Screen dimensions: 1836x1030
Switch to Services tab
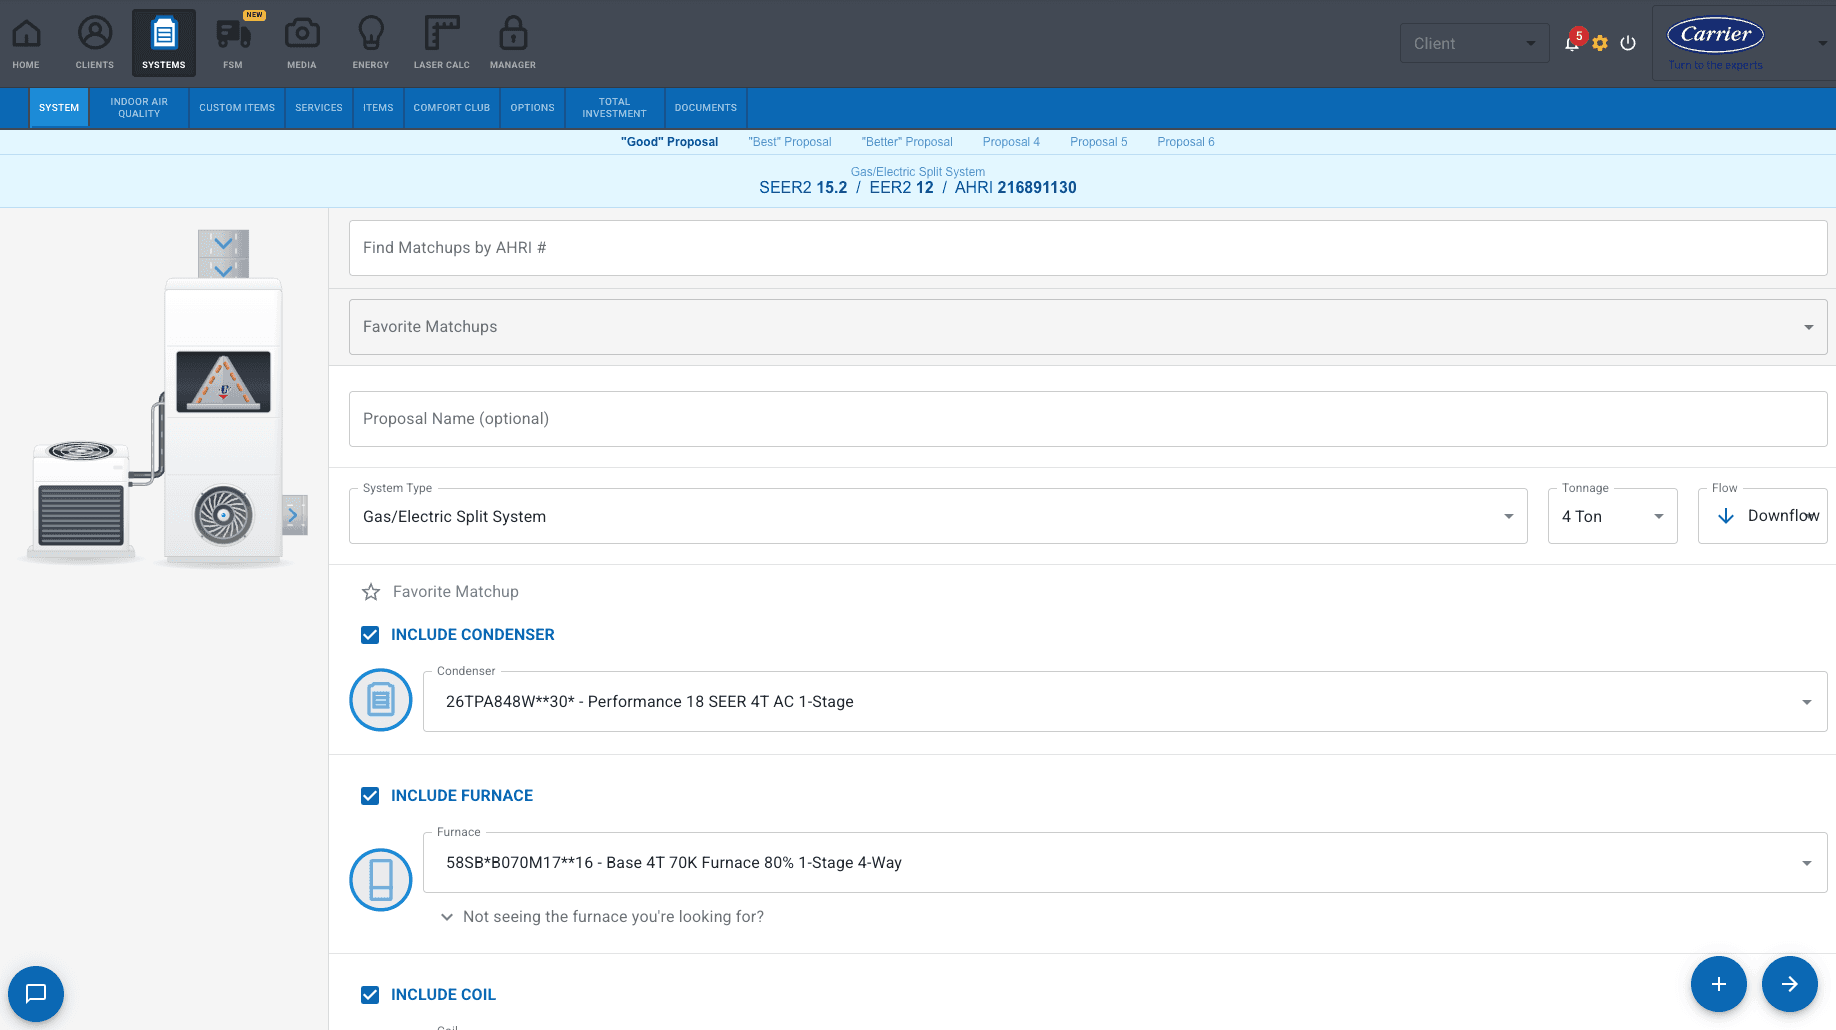pos(319,108)
